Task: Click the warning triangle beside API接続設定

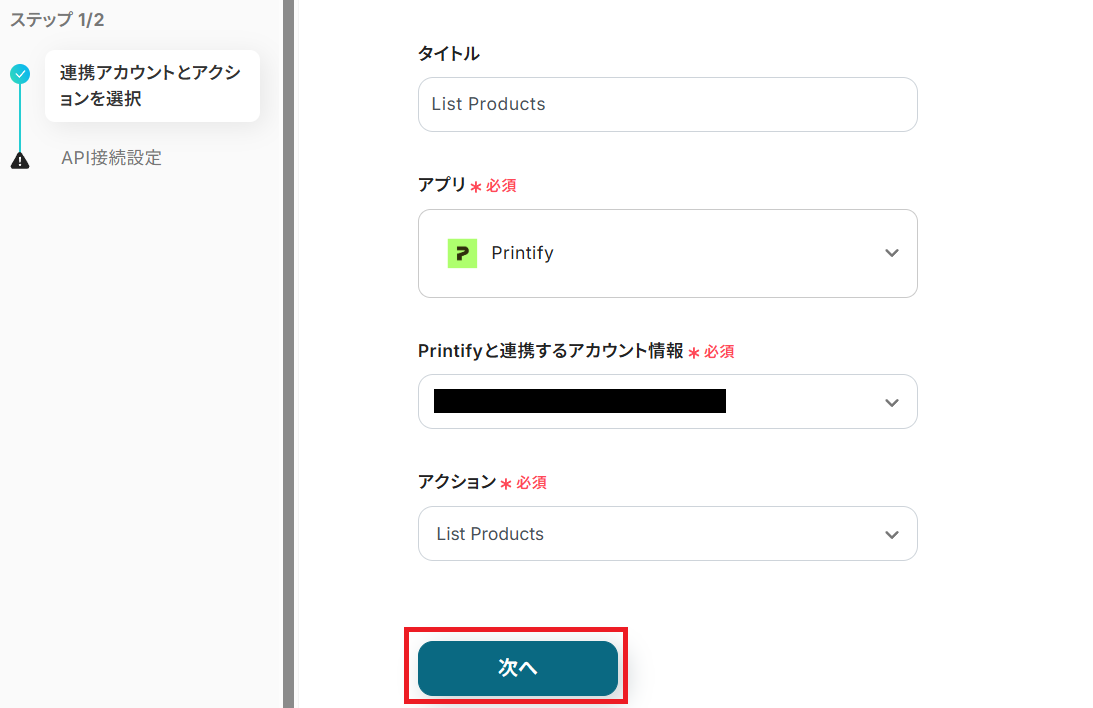Action: tap(20, 160)
